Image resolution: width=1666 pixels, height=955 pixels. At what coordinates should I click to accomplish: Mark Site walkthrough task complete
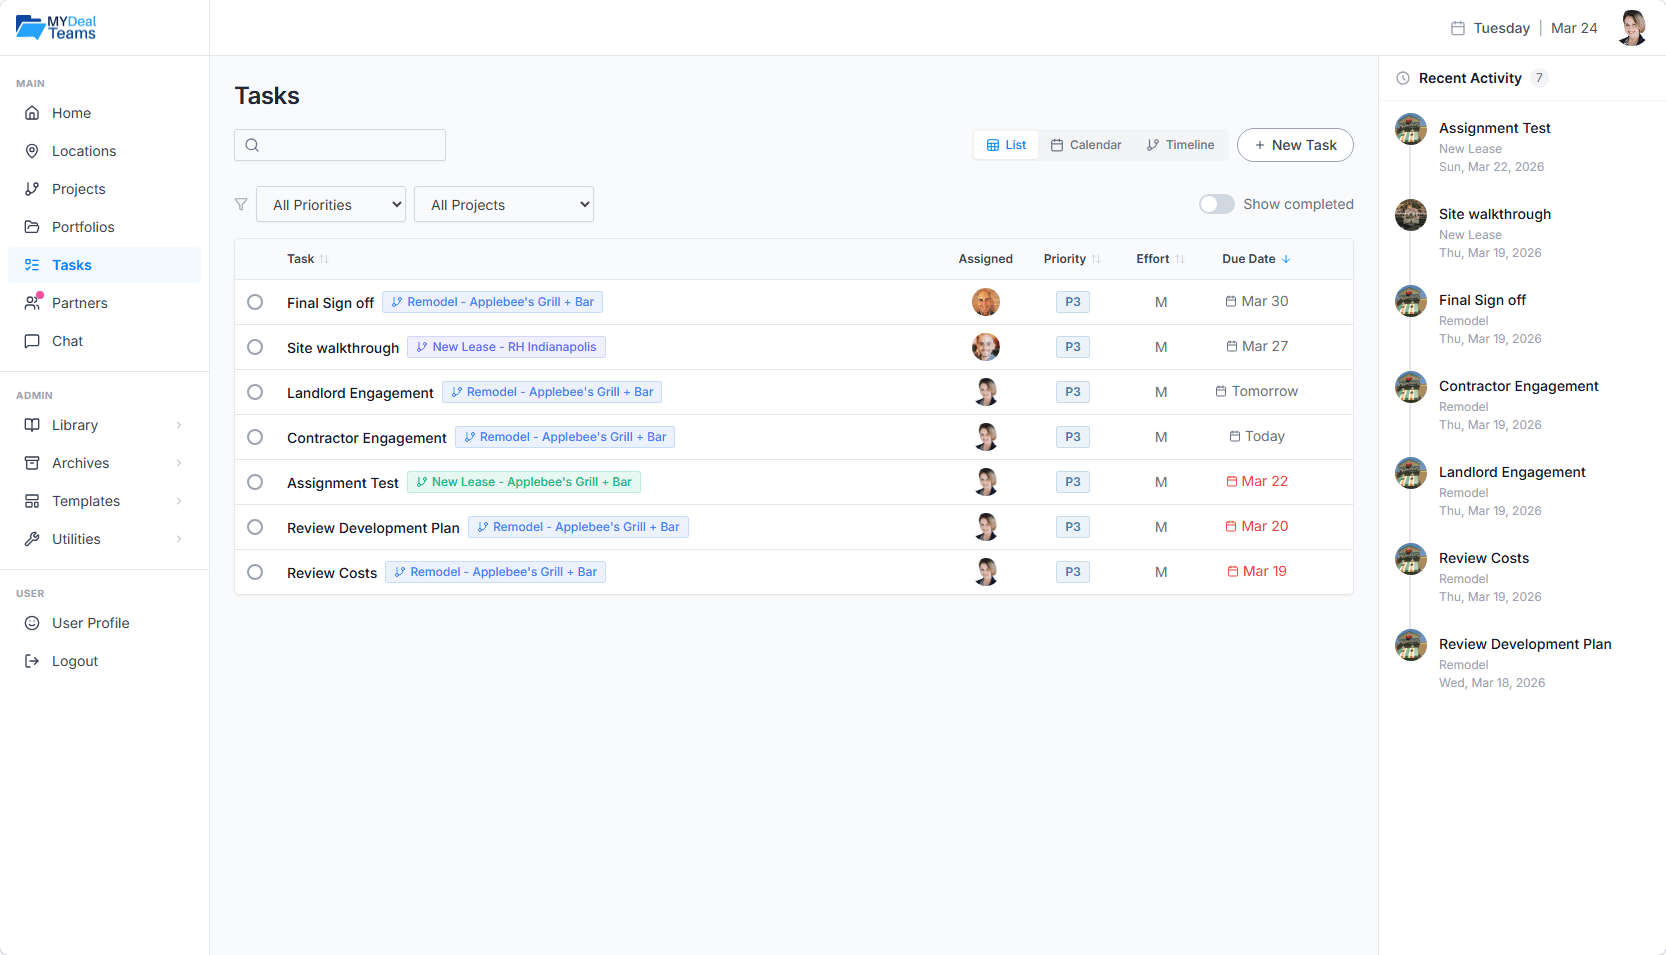(255, 347)
